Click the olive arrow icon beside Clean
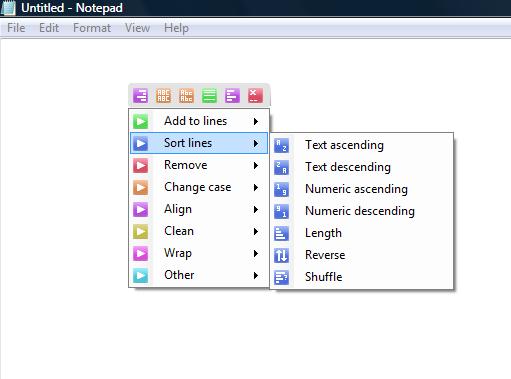Screen dimensions: 511x379 tap(140, 231)
